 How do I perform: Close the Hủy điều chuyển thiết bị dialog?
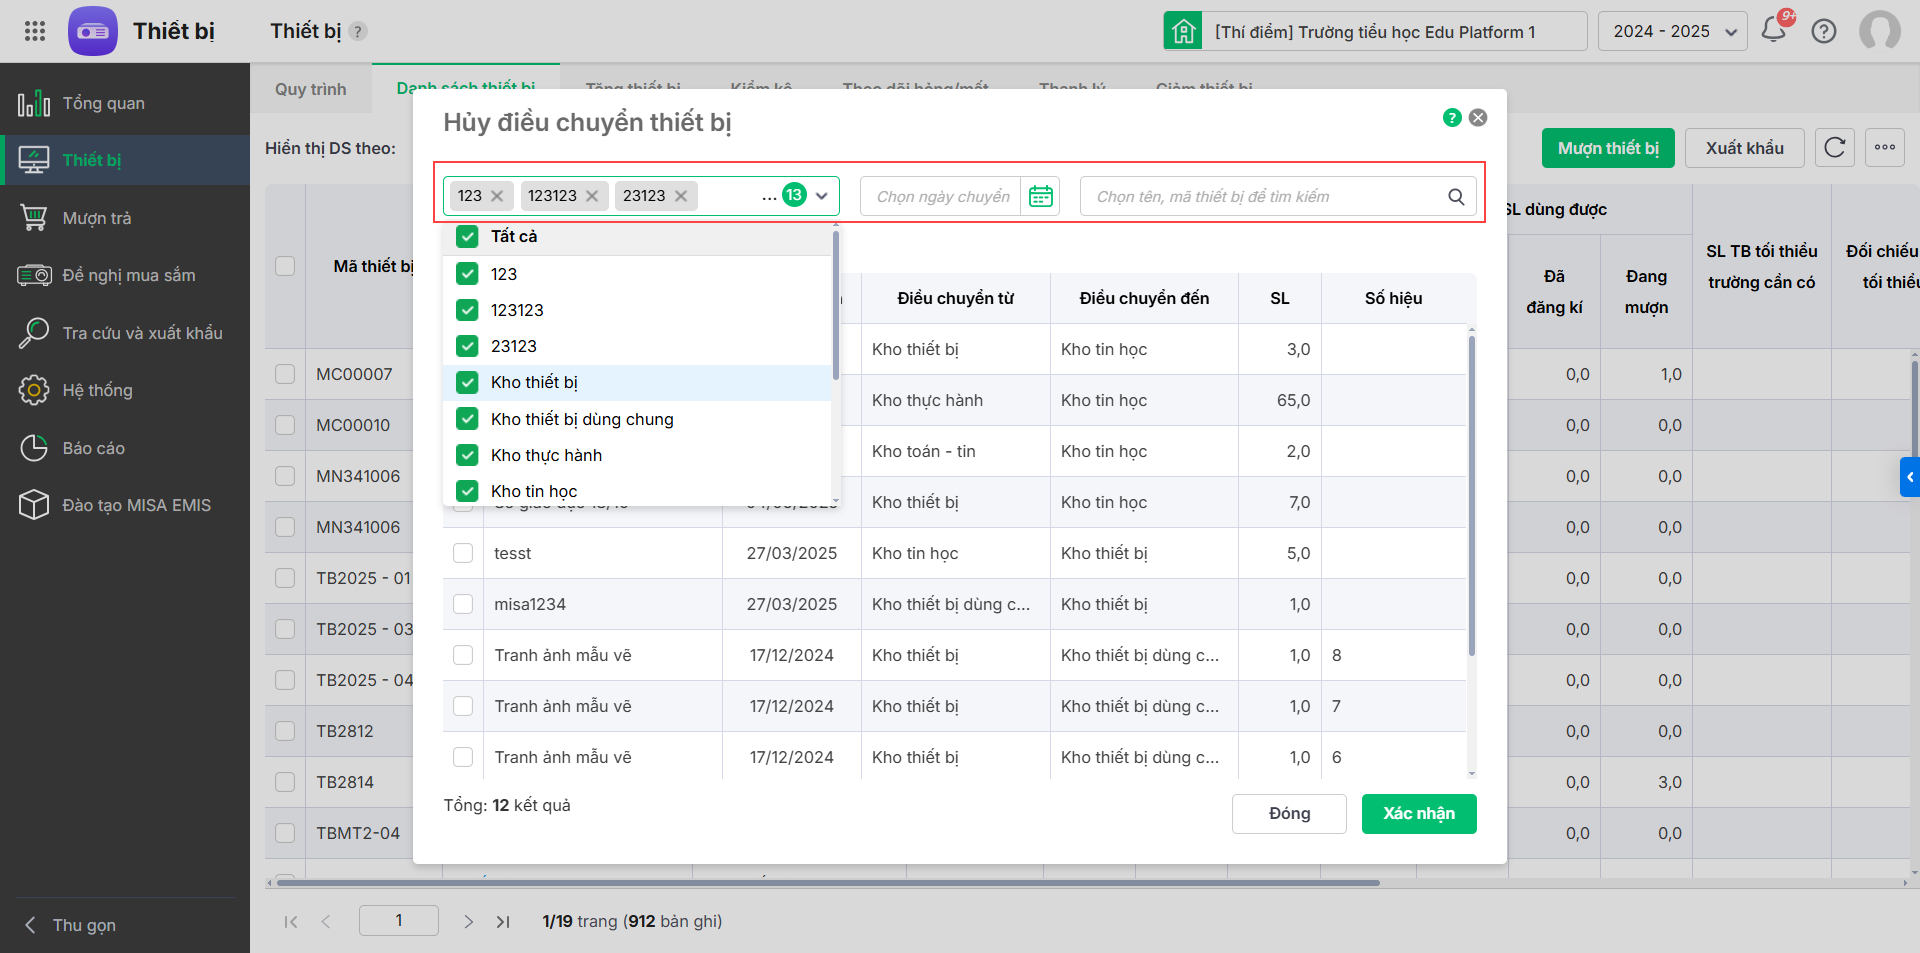tap(1478, 118)
